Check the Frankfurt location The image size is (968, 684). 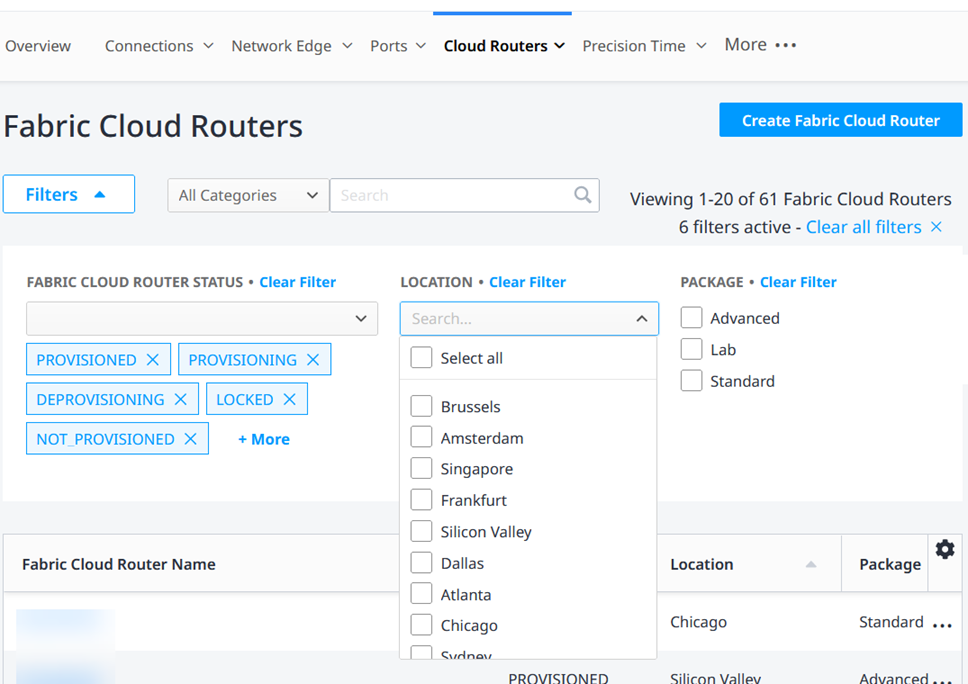click(x=421, y=499)
